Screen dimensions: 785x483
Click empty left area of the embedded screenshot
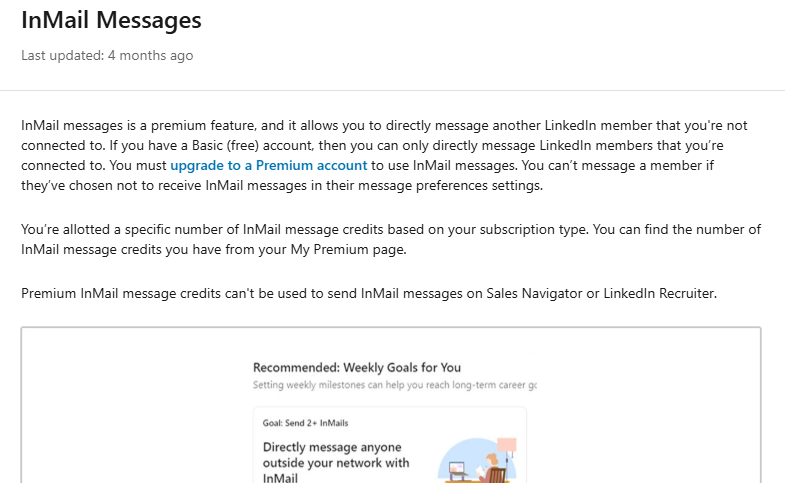point(135,405)
